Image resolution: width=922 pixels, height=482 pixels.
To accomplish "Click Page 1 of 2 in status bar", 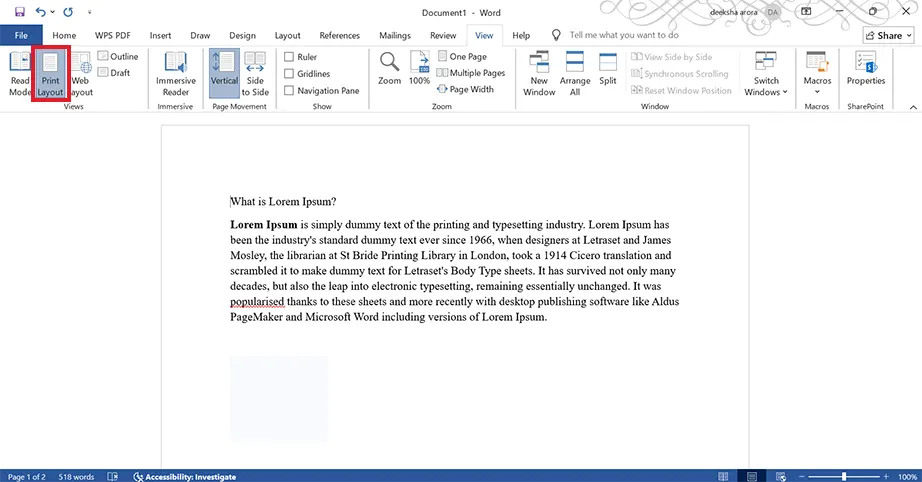I will coord(26,477).
